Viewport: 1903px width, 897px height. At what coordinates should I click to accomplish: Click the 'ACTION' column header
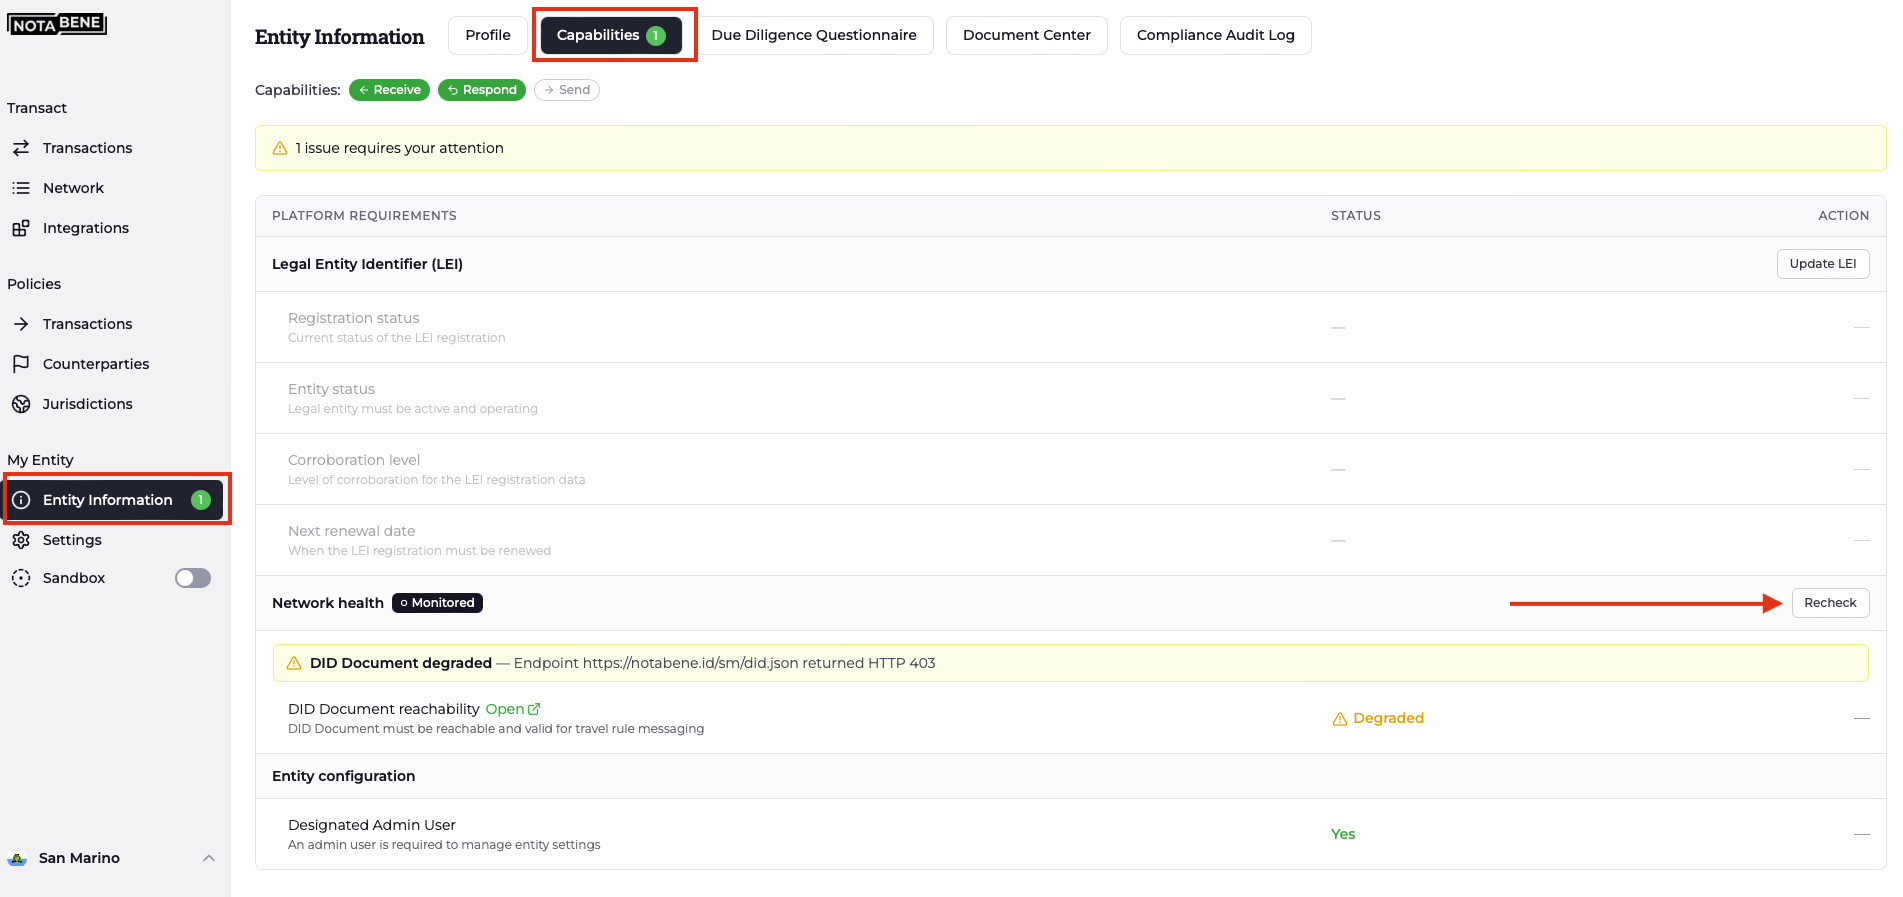(1843, 216)
